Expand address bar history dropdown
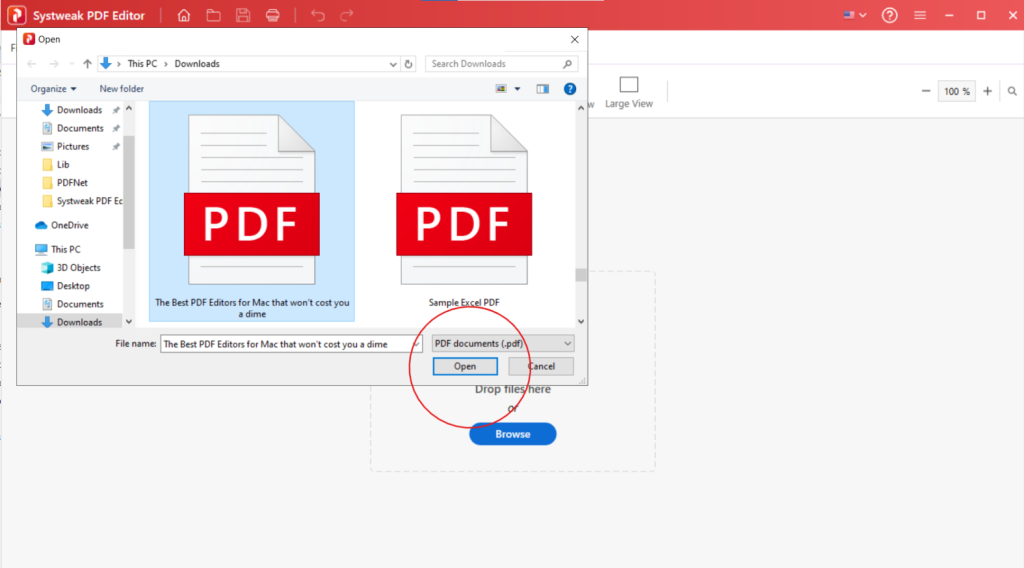The height and width of the screenshot is (568, 1024). point(392,64)
